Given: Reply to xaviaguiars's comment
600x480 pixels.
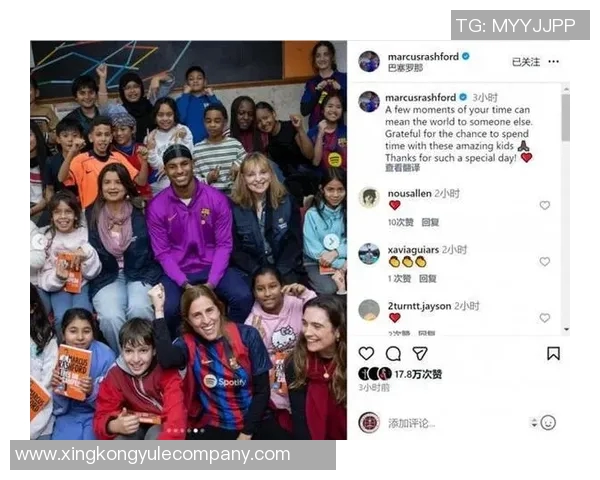Looking at the screenshot, I should click(x=427, y=278).
